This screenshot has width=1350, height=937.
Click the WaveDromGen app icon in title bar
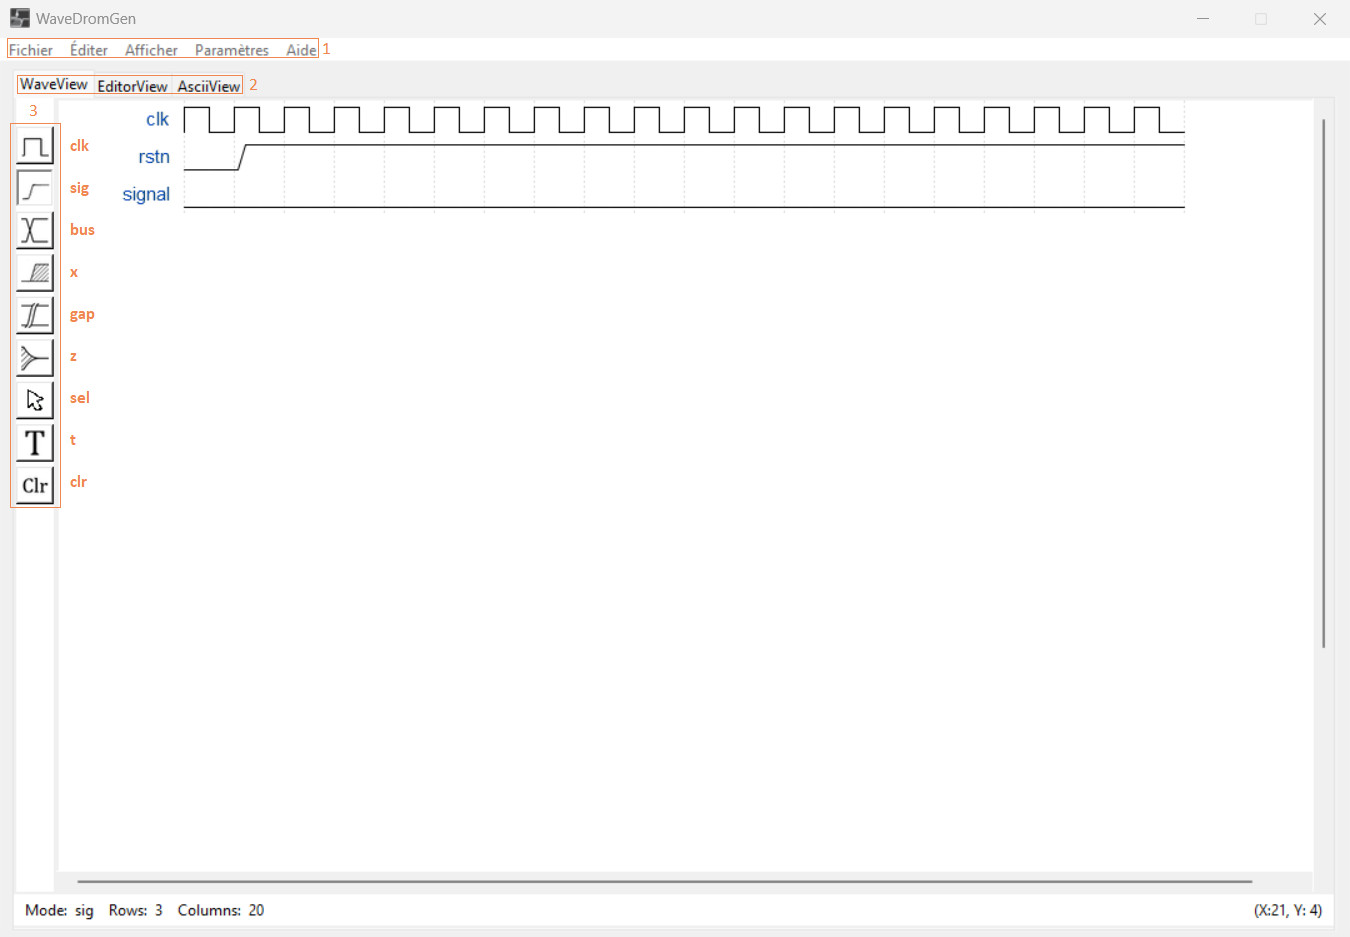coord(20,18)
